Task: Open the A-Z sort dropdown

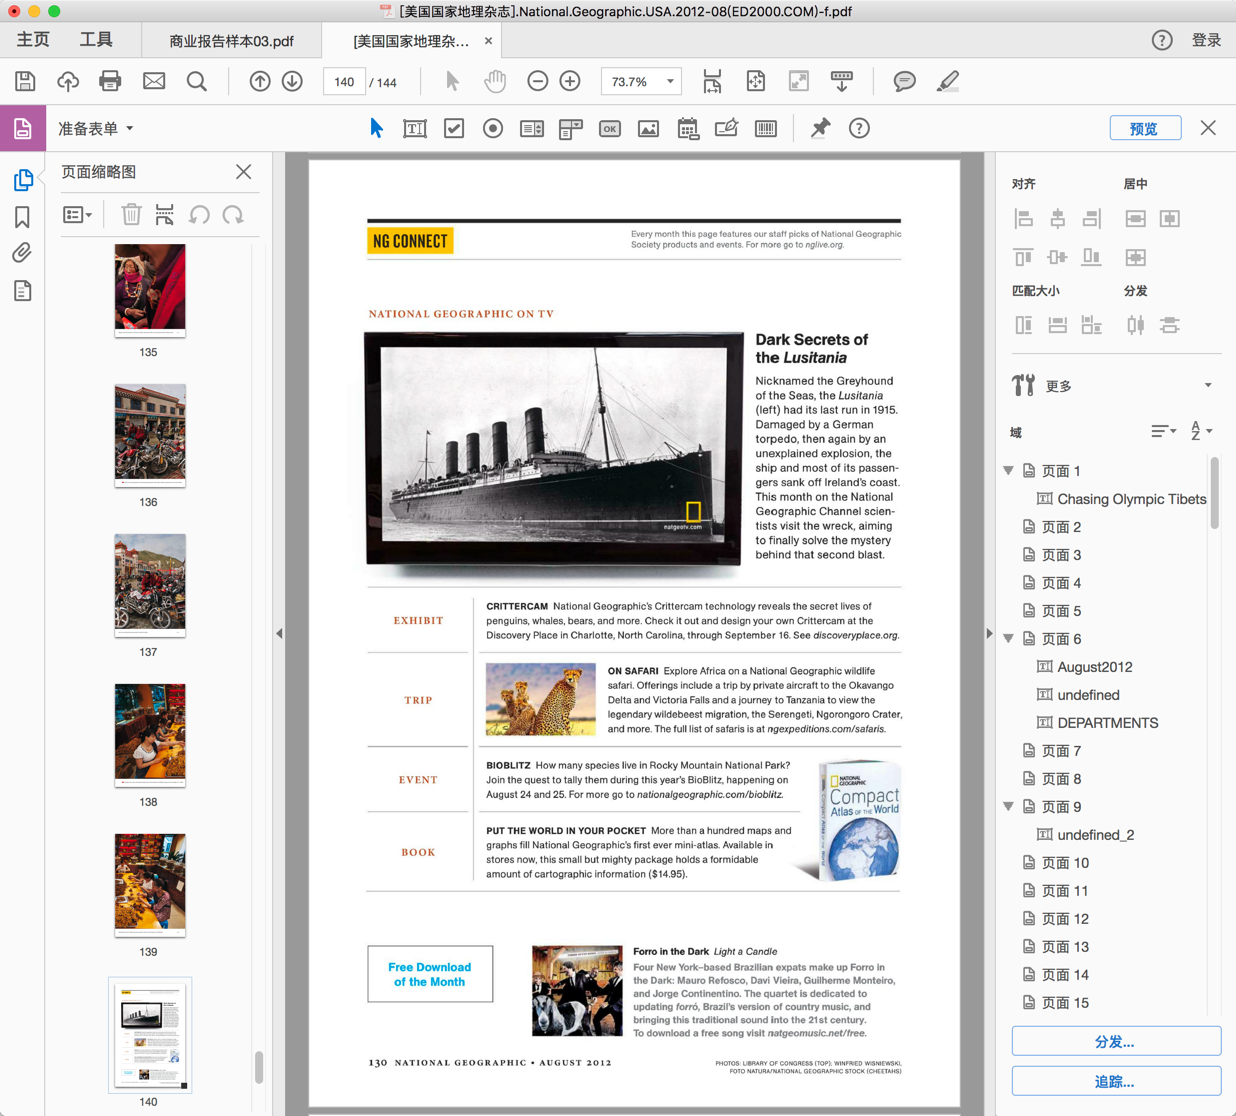Action: [x=1201, y=431]
